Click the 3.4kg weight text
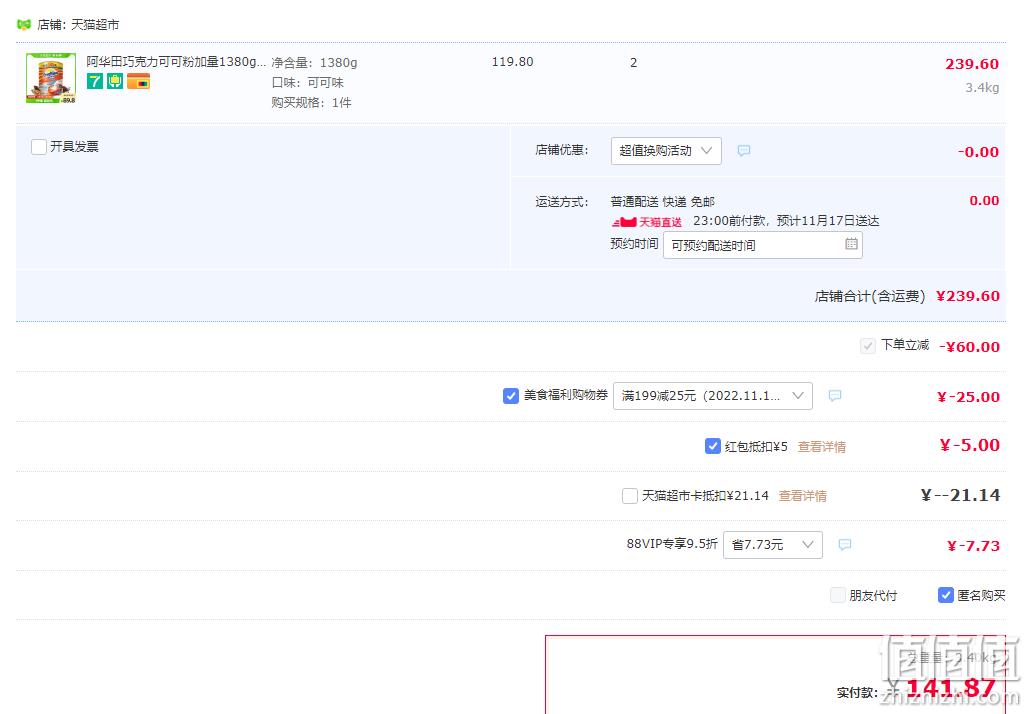The height and width of the screenshot is (714, 1029). pyautogui.click(x=982, y=88)
